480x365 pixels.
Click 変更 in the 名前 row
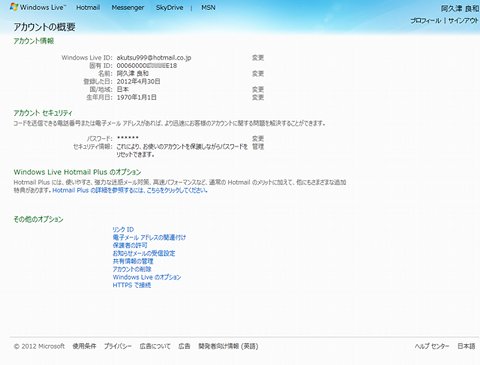pyautogui.click(x=258, y=74)
